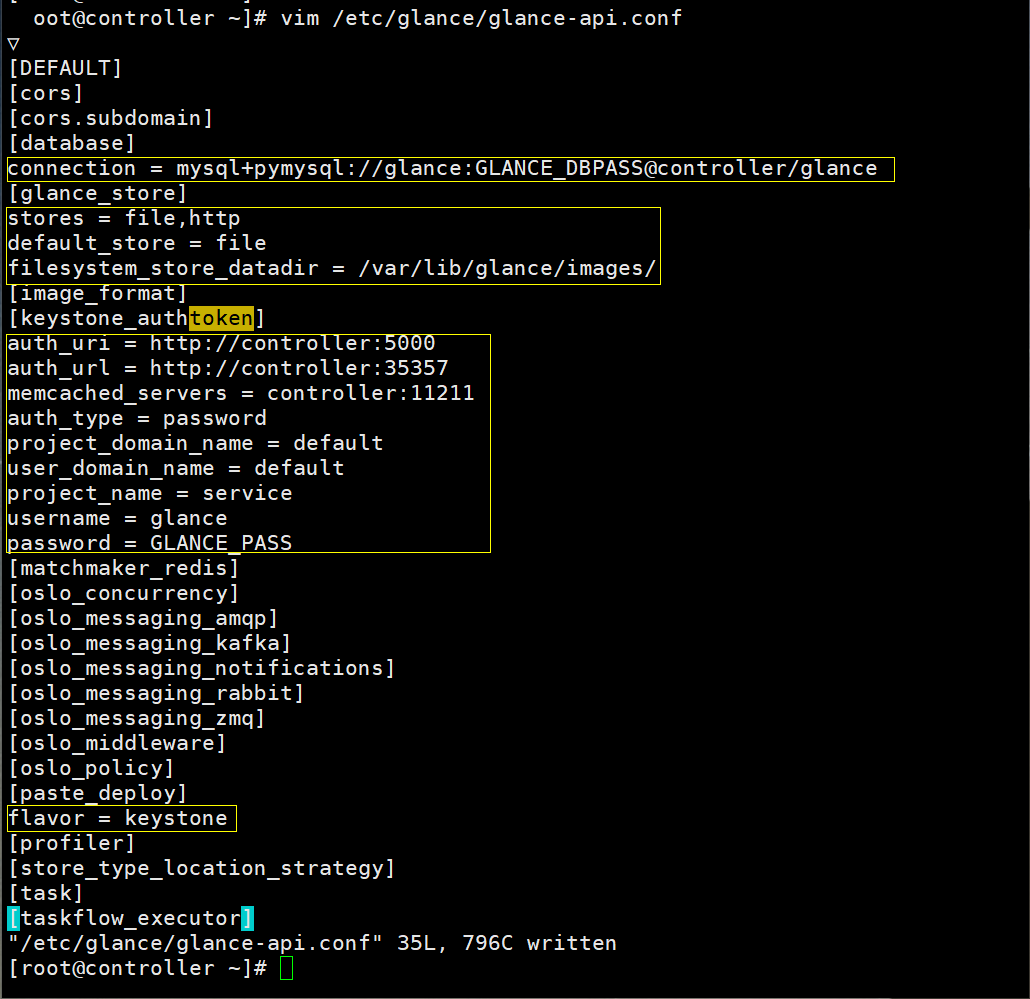Click the green cursor at the shell prompt
1030x999 pixels.
click(x=286, y=968)
